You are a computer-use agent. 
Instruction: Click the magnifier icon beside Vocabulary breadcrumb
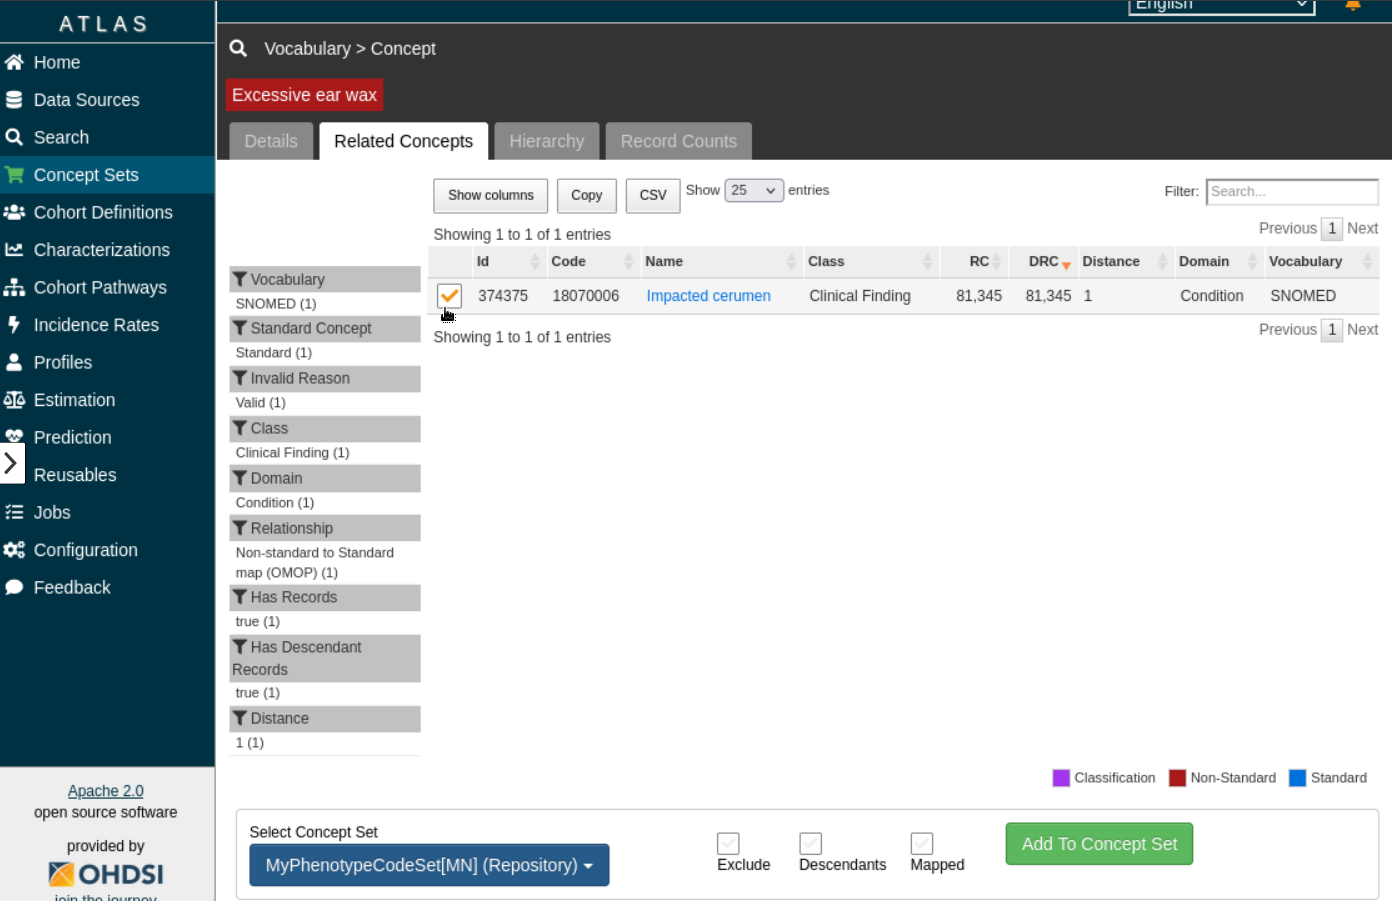238,48
